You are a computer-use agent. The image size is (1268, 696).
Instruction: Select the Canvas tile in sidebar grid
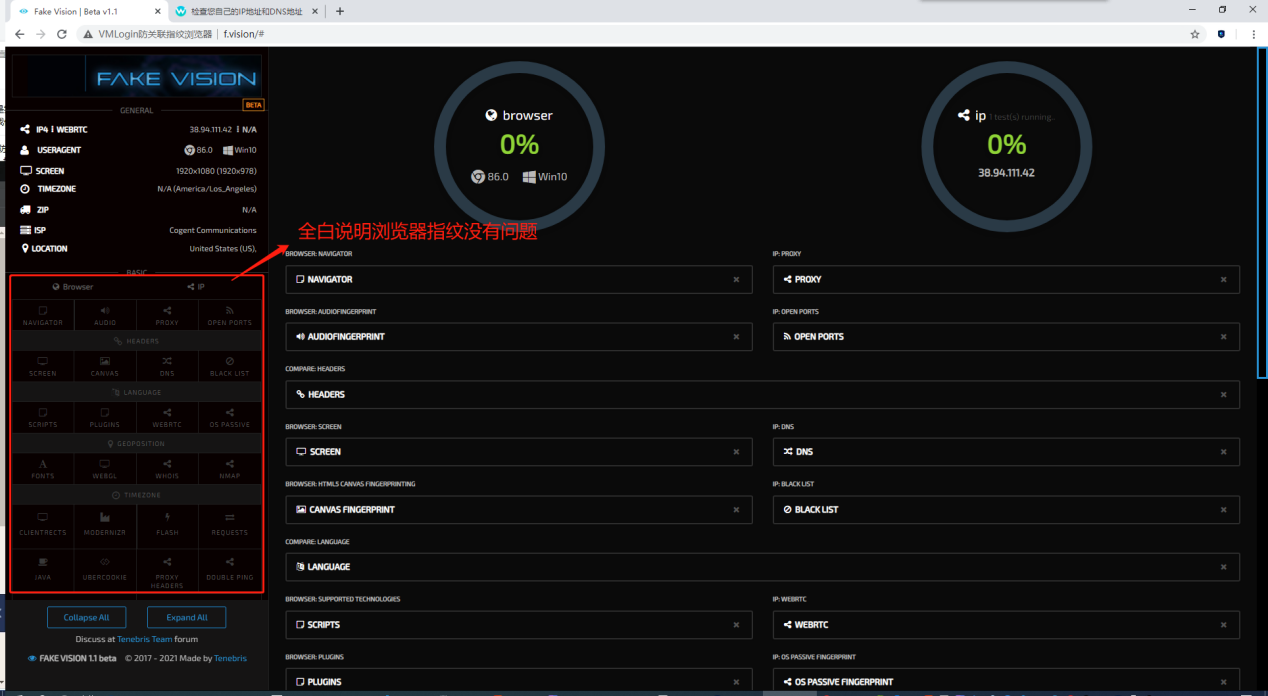pos(105,366)
